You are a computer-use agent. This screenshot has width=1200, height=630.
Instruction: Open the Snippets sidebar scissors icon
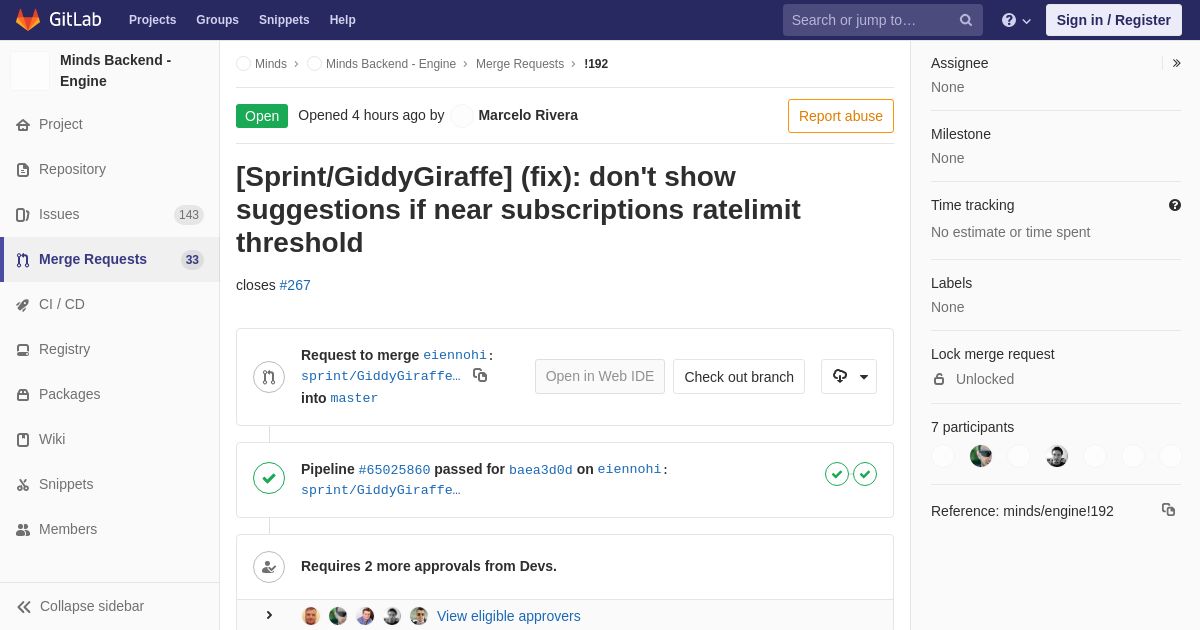pyautogui.click(x=23, y=485)
